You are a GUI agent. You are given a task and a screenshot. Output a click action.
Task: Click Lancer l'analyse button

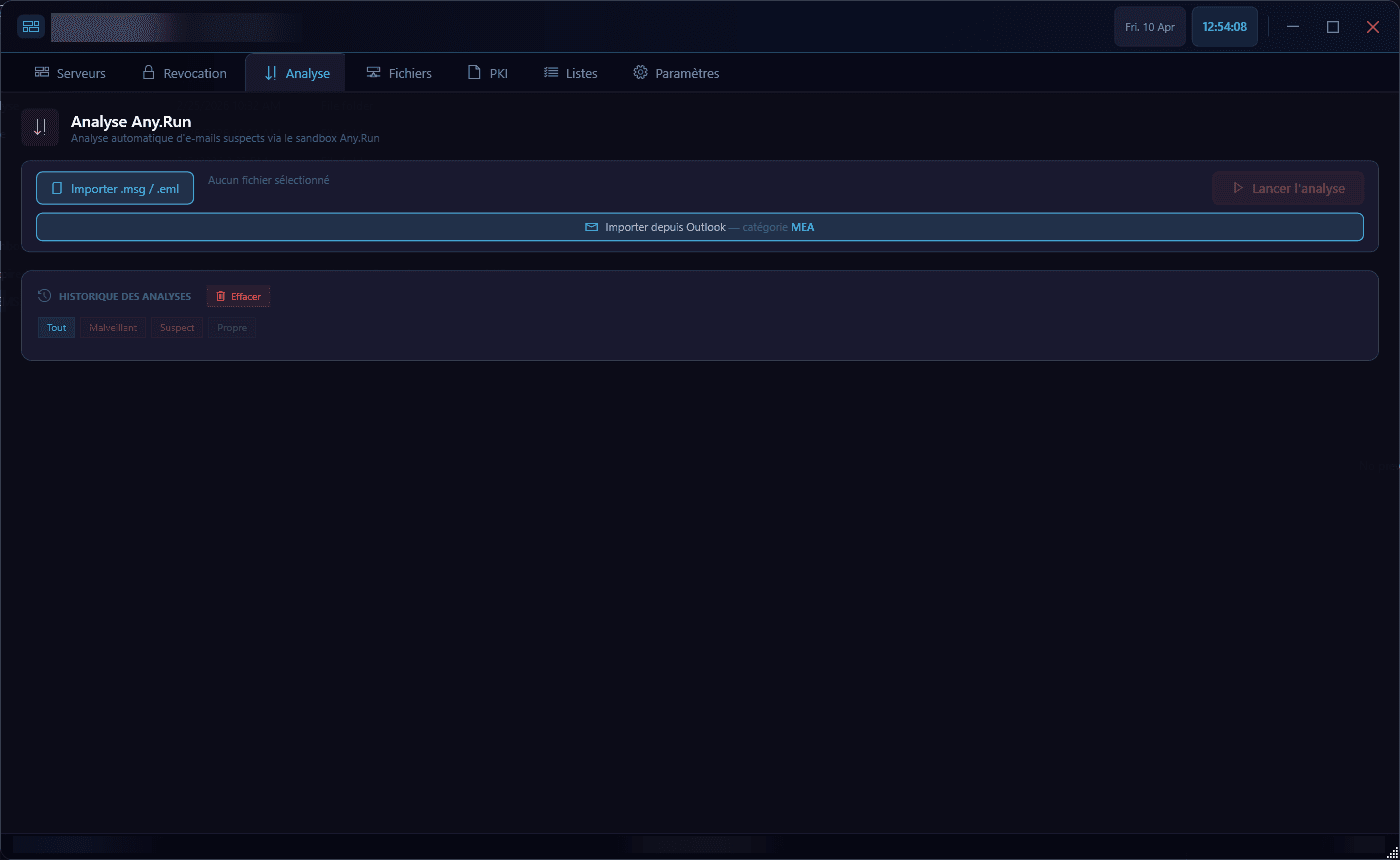coord(1288,188)
